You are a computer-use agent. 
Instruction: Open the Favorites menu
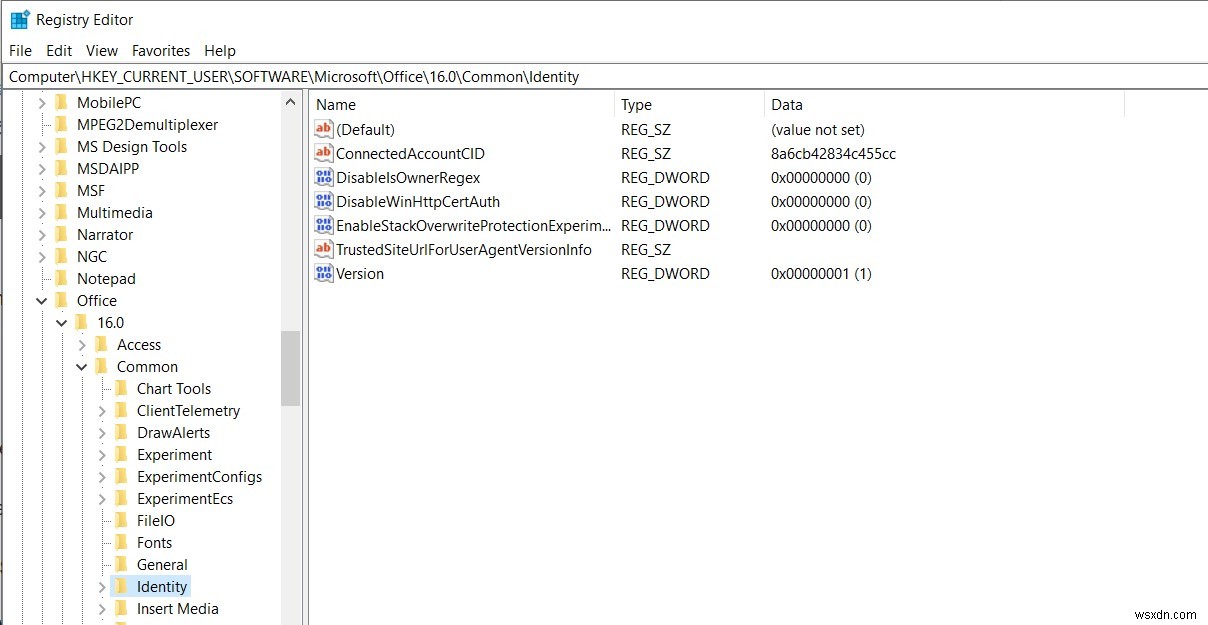161,50
